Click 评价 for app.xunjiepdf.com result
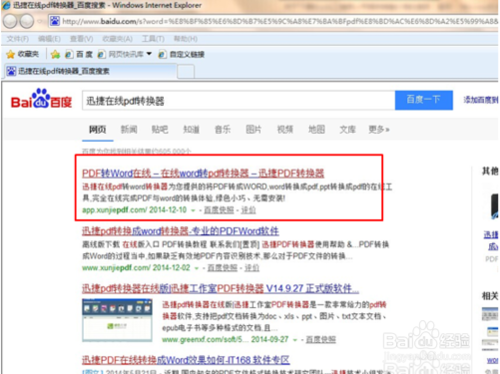500x374 pixels. point(248,210)
